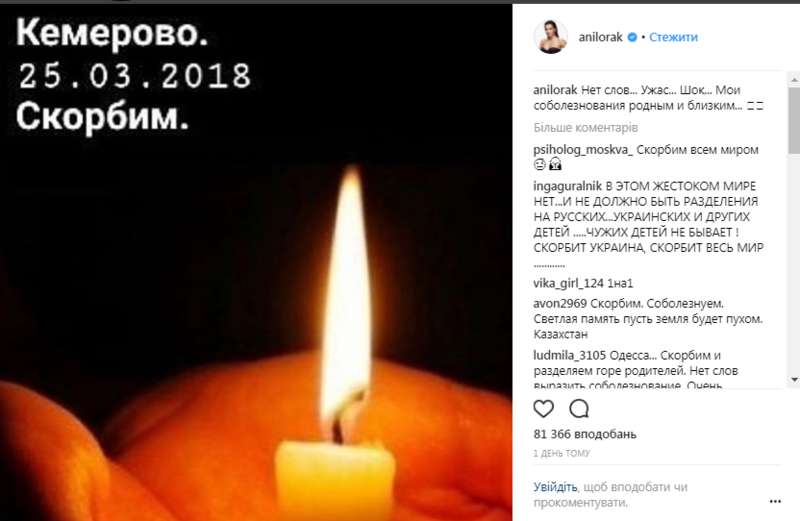
Task: Open avon2969 commenter profile
Action: (560, 304)
